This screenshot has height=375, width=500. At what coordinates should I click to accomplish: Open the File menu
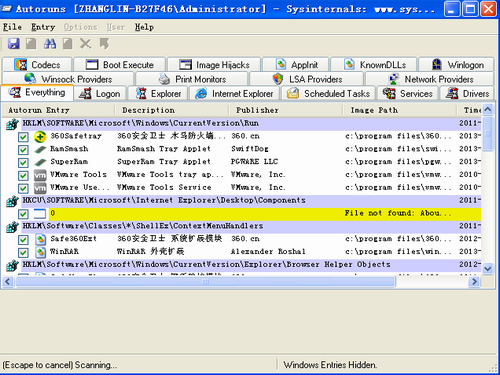(x=12, y=27)
